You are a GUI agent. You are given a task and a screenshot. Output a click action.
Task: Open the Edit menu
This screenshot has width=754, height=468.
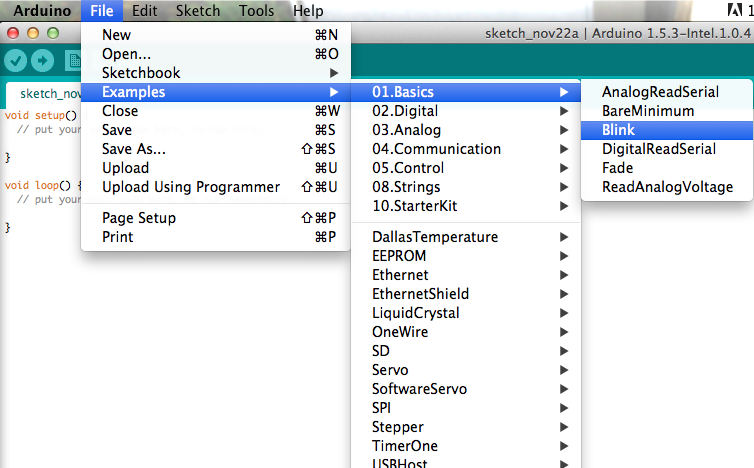tap(144, 11)
